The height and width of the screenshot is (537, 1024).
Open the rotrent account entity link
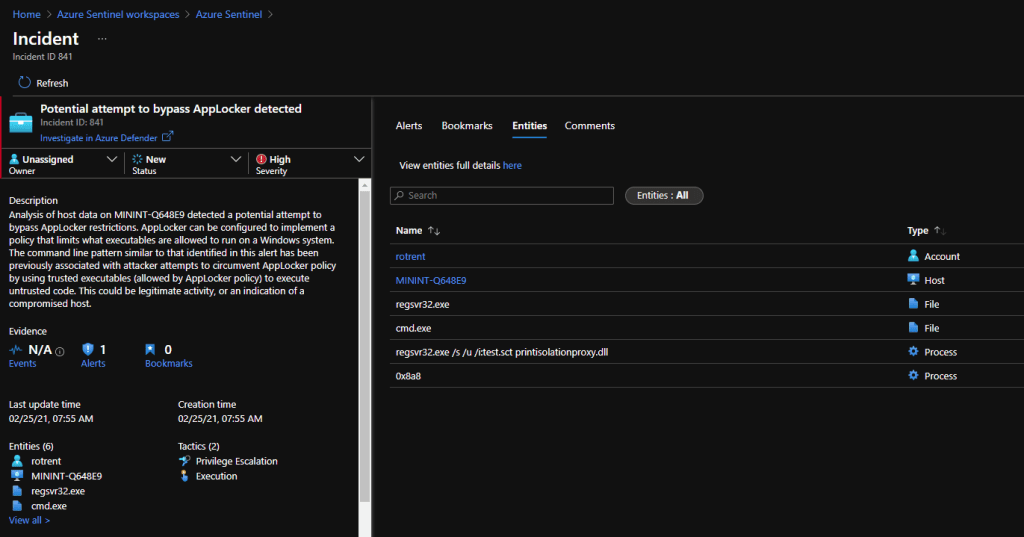410,256
